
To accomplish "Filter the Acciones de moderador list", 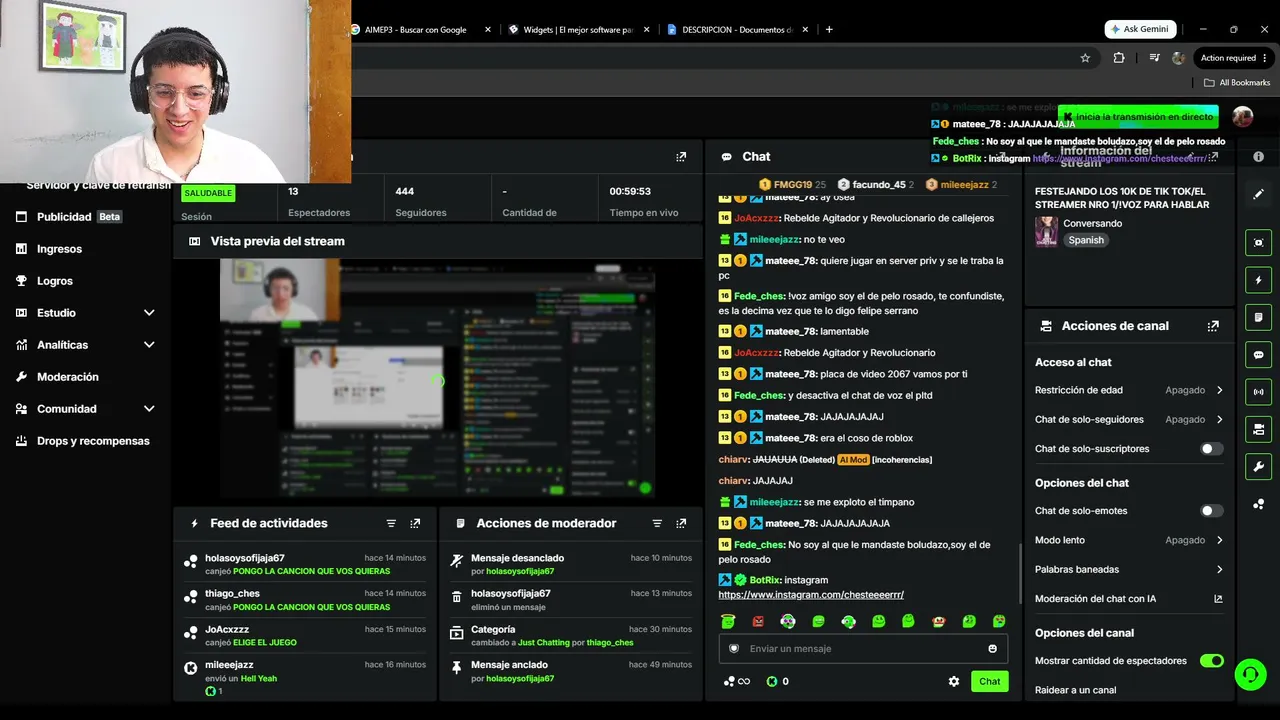I will pyautogui.click(x=657, y=523).
